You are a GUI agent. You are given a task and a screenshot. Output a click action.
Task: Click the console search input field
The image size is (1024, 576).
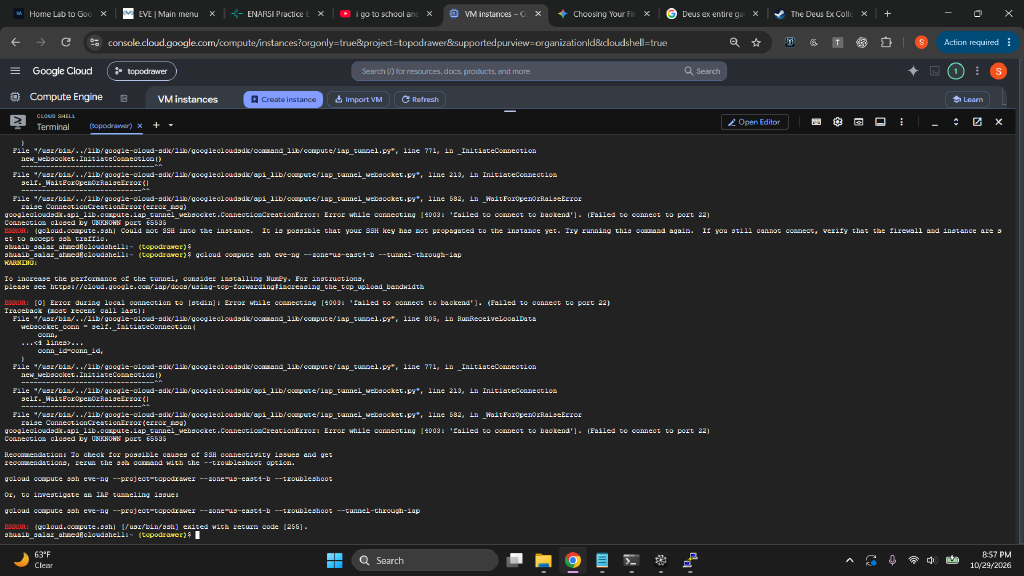pyautogui.click(x=516, y=71)
